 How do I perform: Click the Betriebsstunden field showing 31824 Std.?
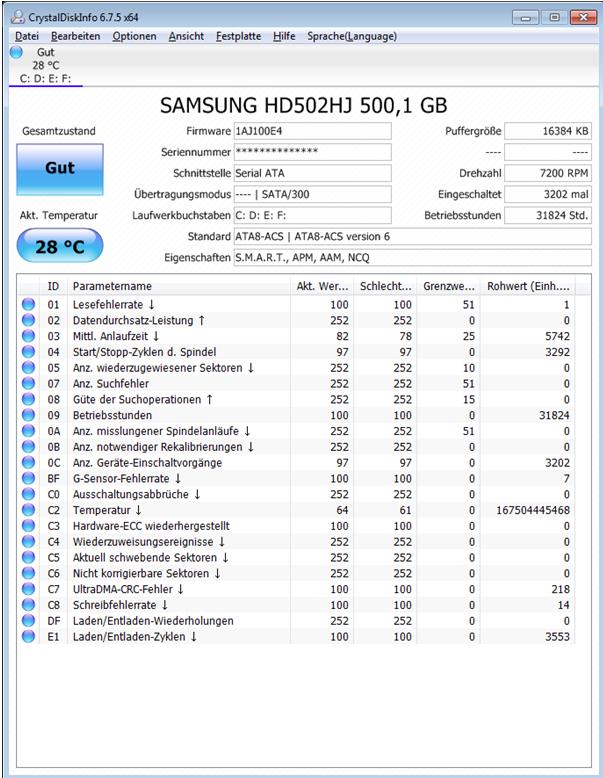point(548,215)
